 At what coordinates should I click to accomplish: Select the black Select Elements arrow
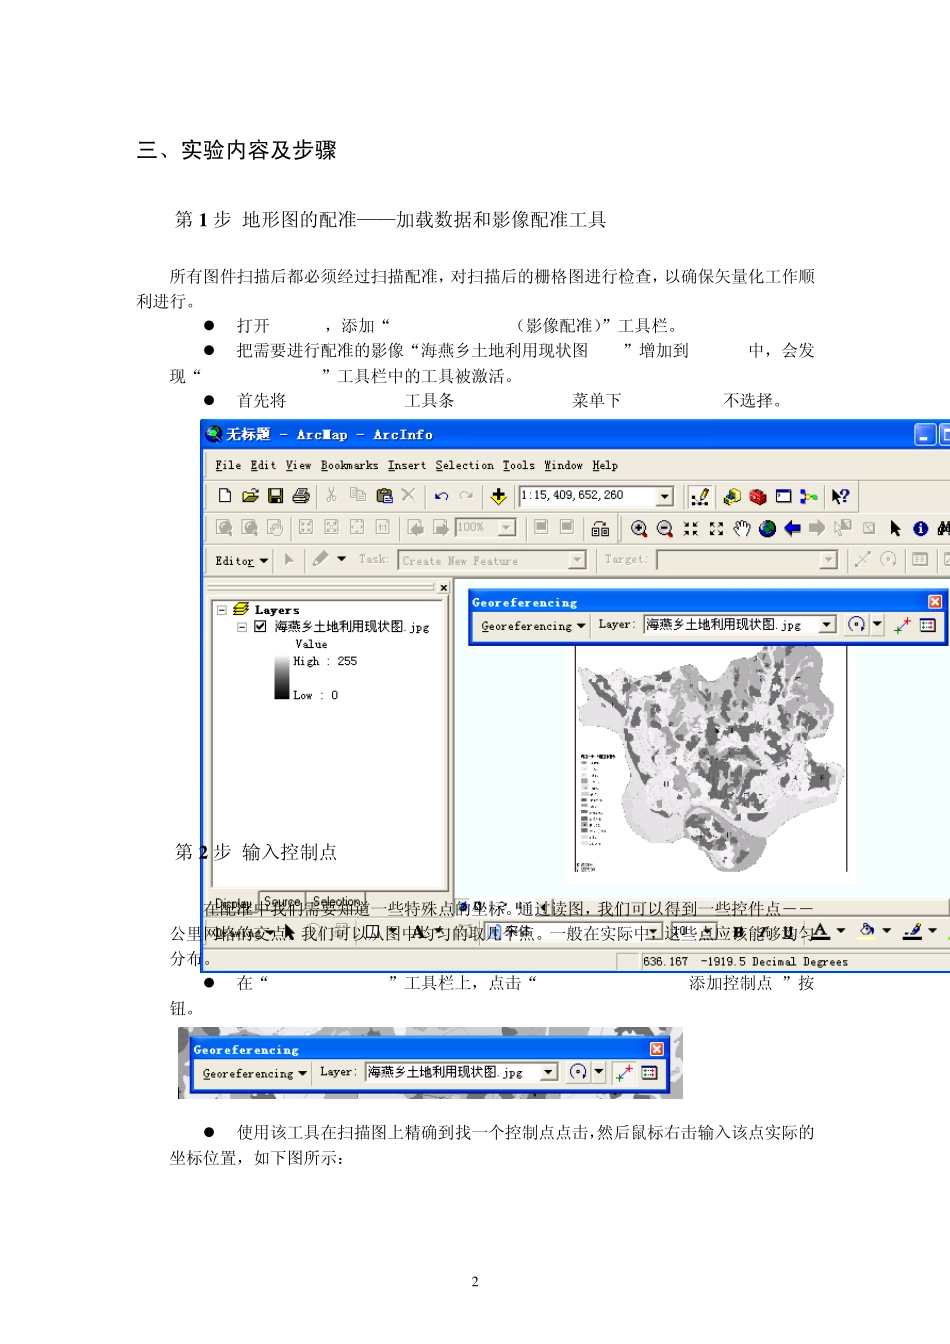895,528
